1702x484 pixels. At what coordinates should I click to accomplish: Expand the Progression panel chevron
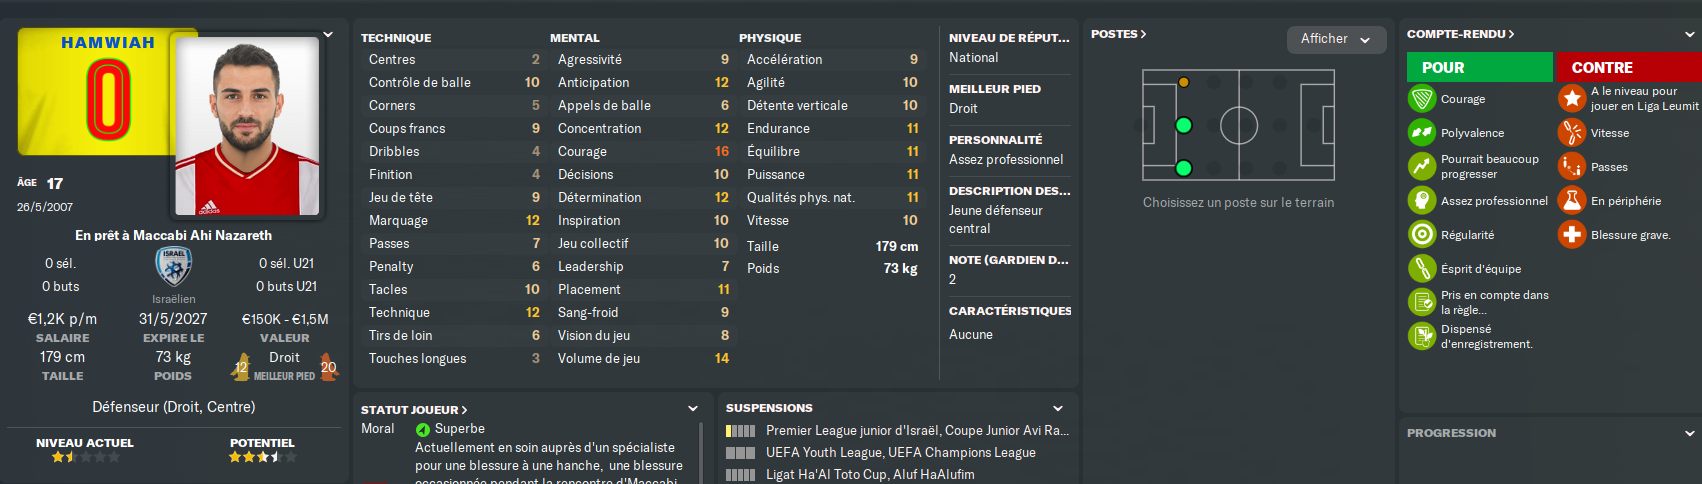pyautogui.click(x=1690, y=433)
